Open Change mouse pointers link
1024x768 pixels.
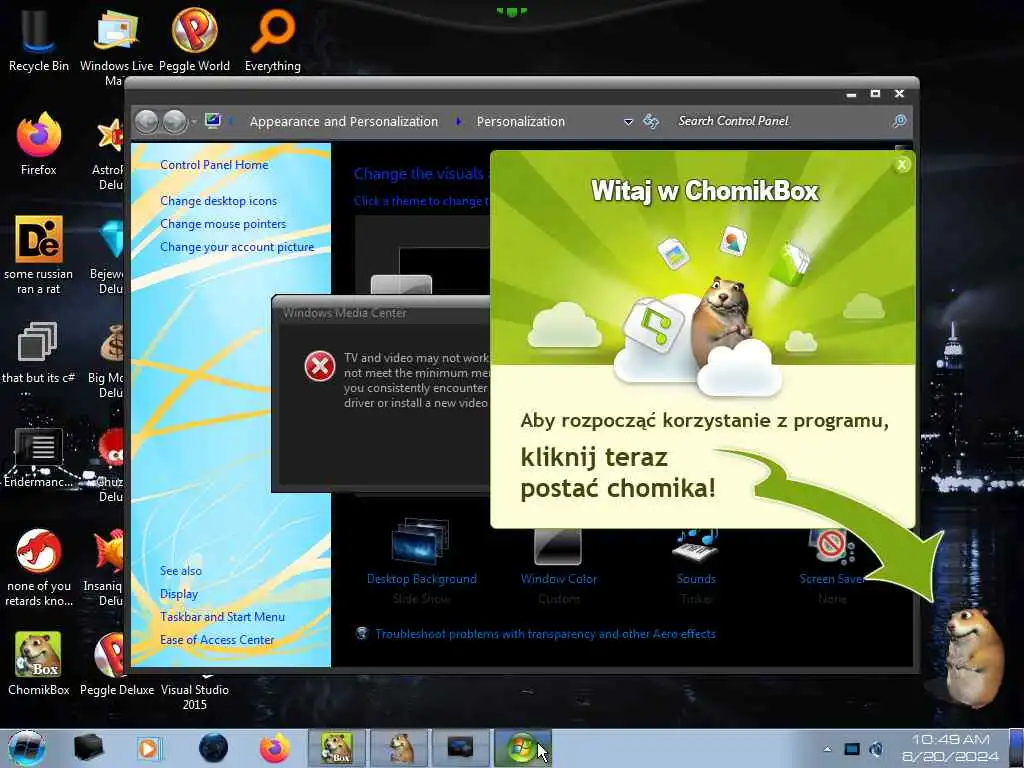223,224
